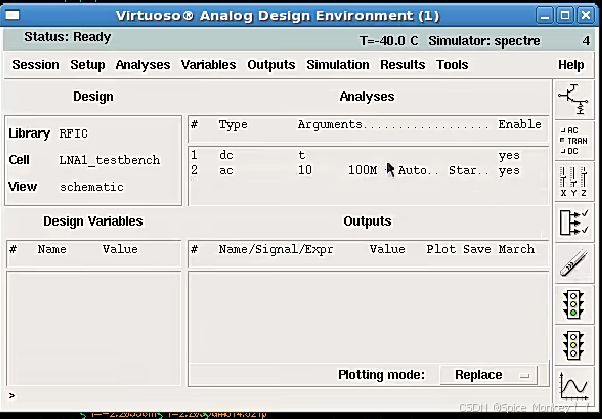Click the Design Variables Value column header
Image resolution: width=602 pixels, height=419 pixels.
pyautogui.click(x=120, y=249)
